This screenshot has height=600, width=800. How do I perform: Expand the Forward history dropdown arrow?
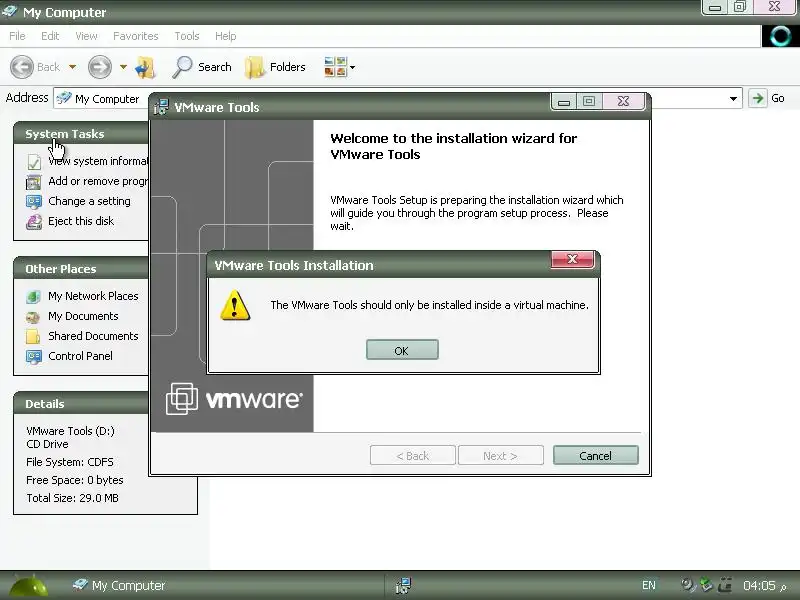click(123, 67)
